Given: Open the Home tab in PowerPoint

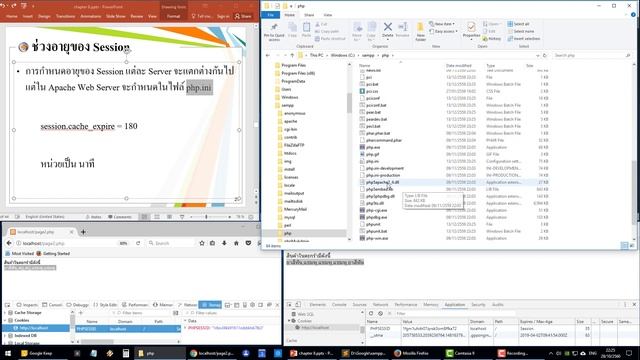Looking at the screenshot, I should pos(12,16).
